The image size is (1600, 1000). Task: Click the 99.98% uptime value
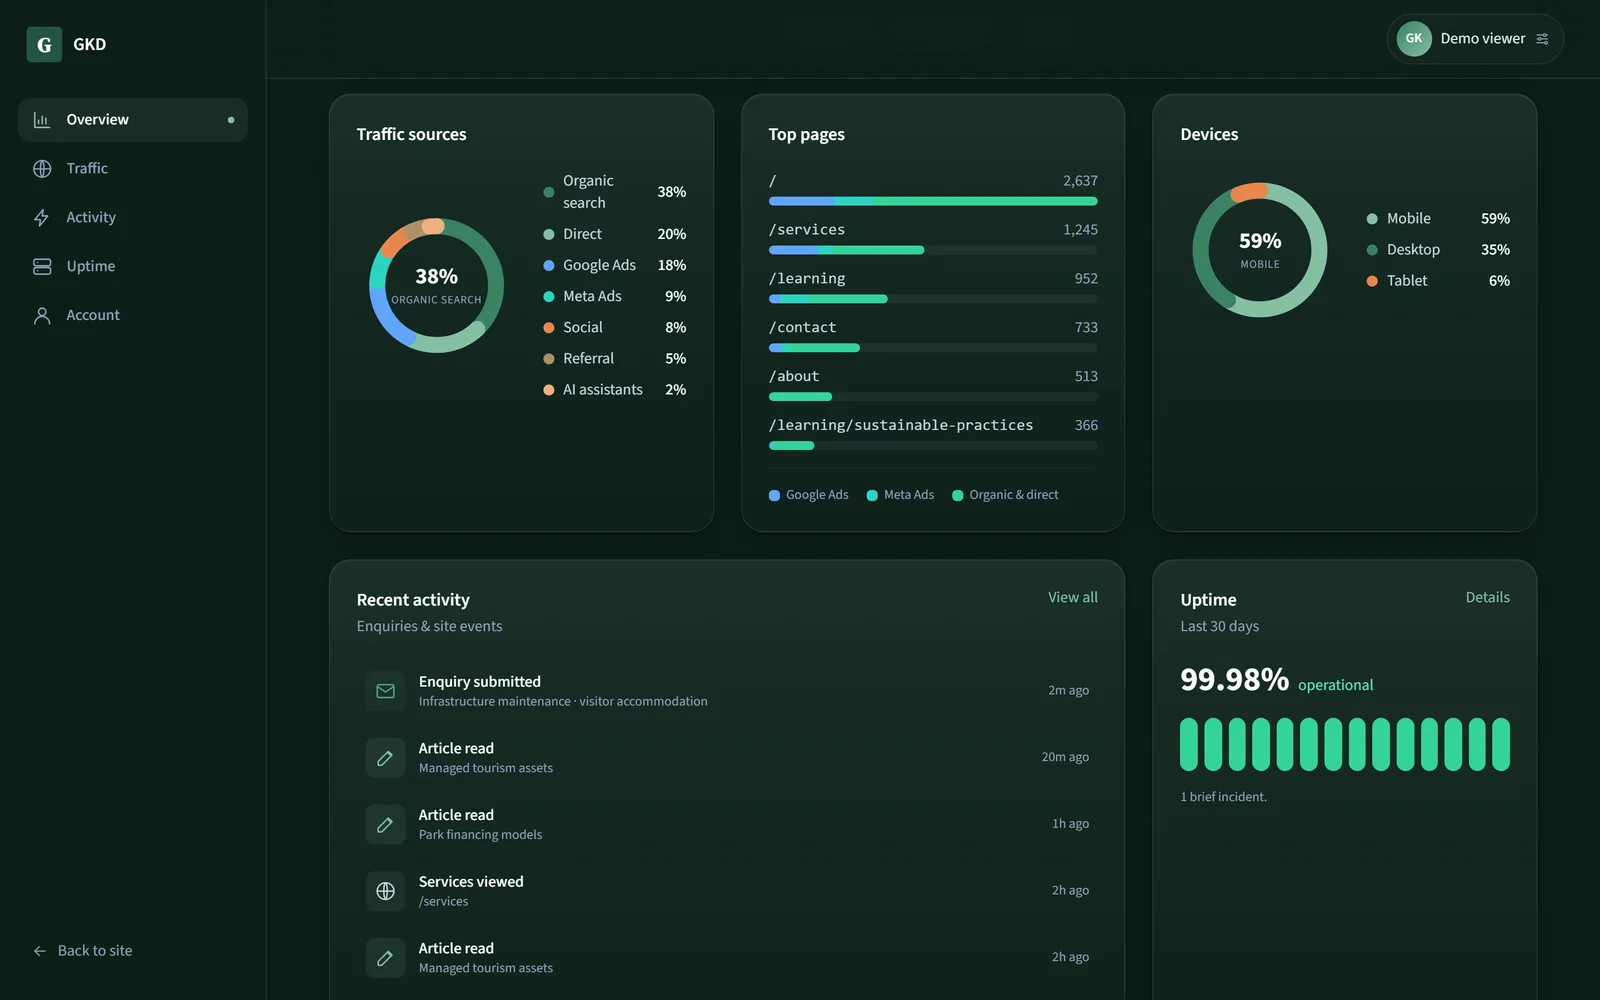(x=1235, y=680)
